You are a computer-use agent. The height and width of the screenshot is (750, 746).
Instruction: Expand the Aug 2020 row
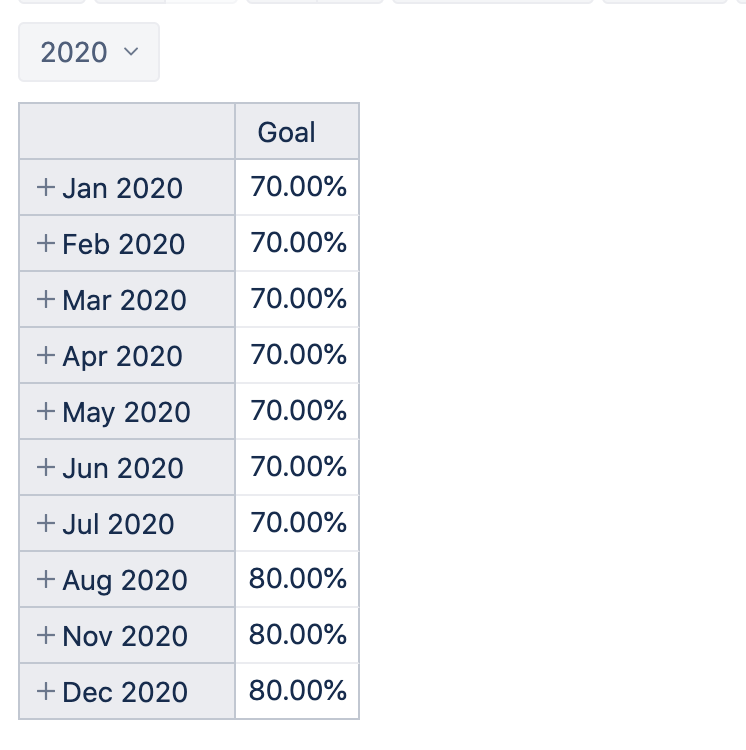click(x=46, y=579)
